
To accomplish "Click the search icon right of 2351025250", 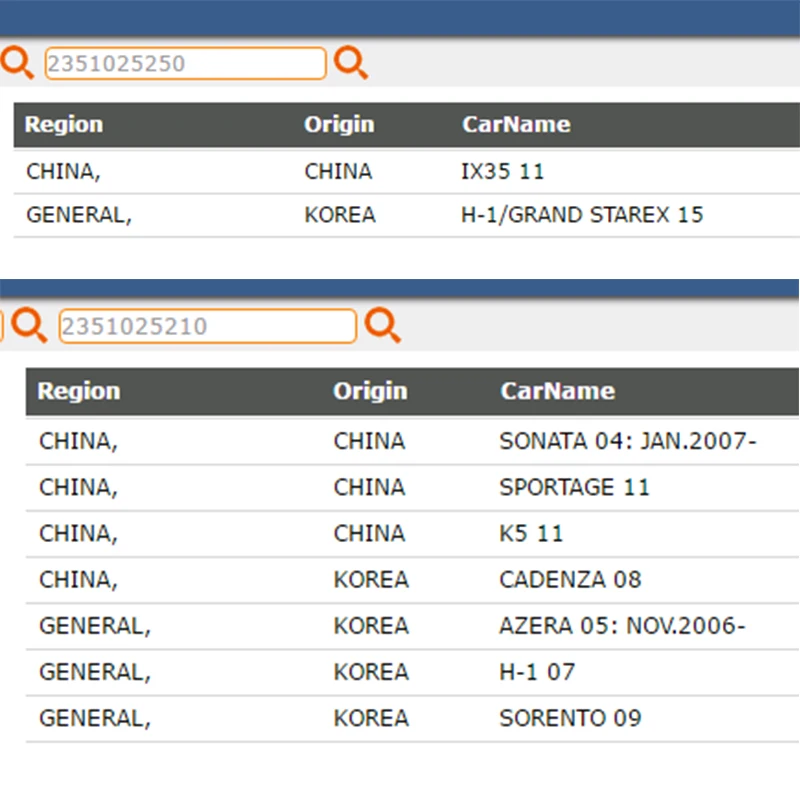I will pyautogui.click(x=351, y=62).
